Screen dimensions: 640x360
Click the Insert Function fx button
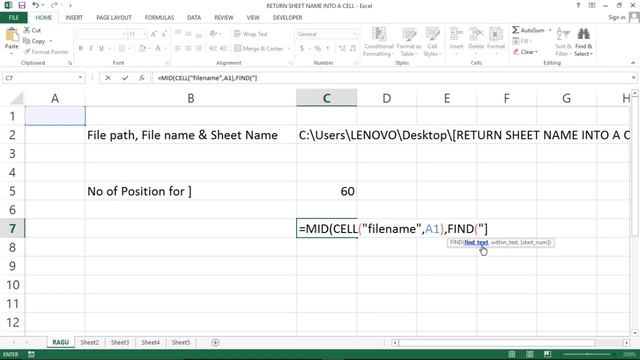tap(142, 78)
